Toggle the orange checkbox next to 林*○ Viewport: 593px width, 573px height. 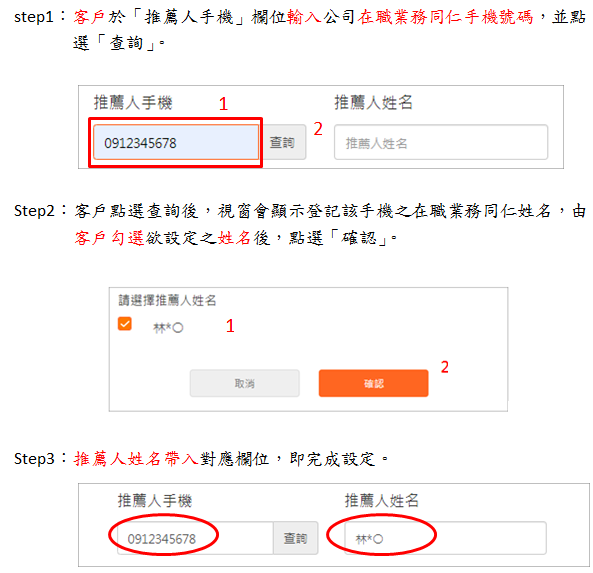(x=124, y=324)
